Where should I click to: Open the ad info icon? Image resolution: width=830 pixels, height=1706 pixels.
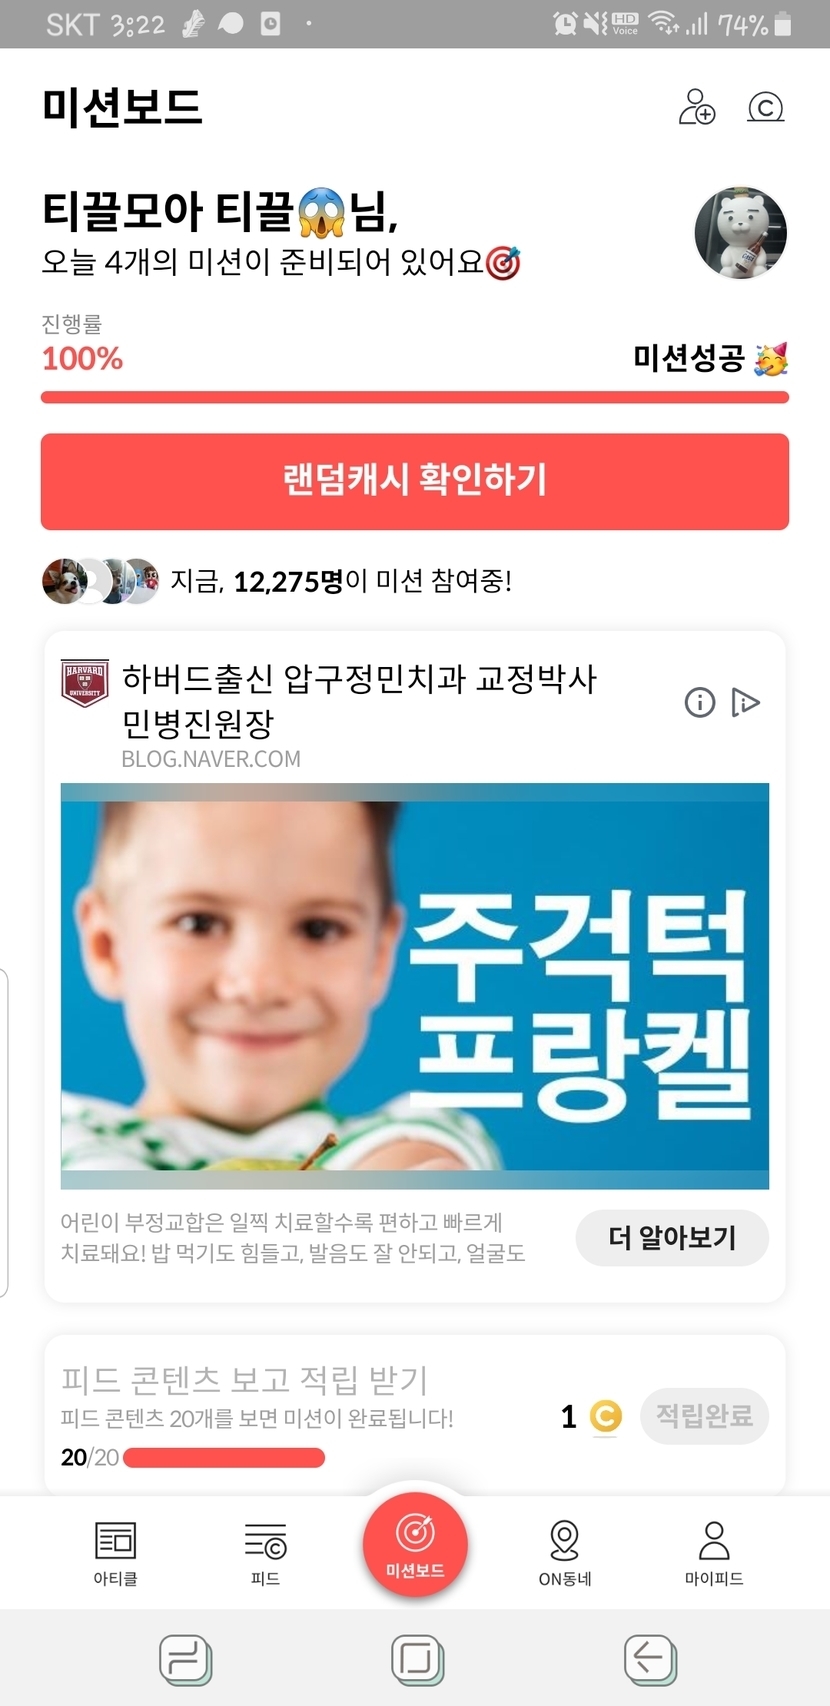[x=700, y=702]
